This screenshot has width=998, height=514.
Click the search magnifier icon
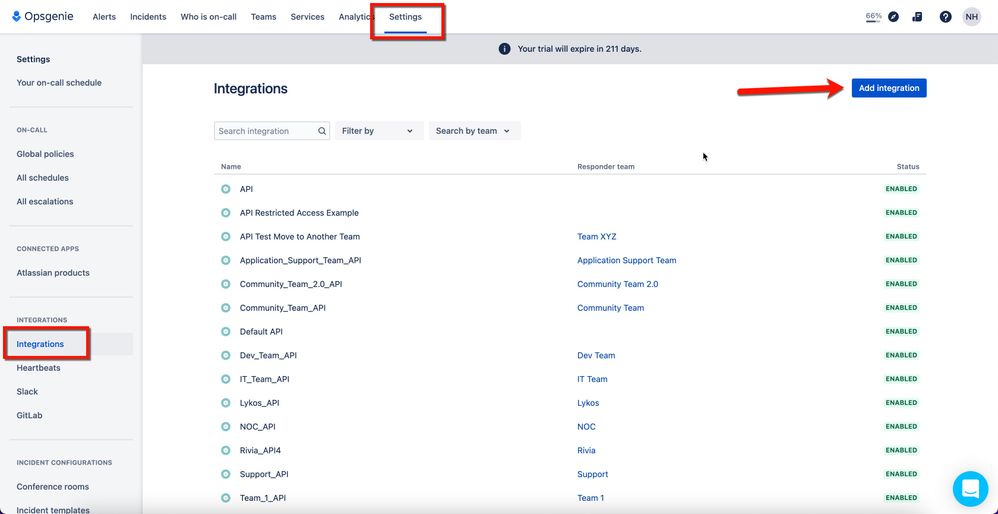[322, 131]
